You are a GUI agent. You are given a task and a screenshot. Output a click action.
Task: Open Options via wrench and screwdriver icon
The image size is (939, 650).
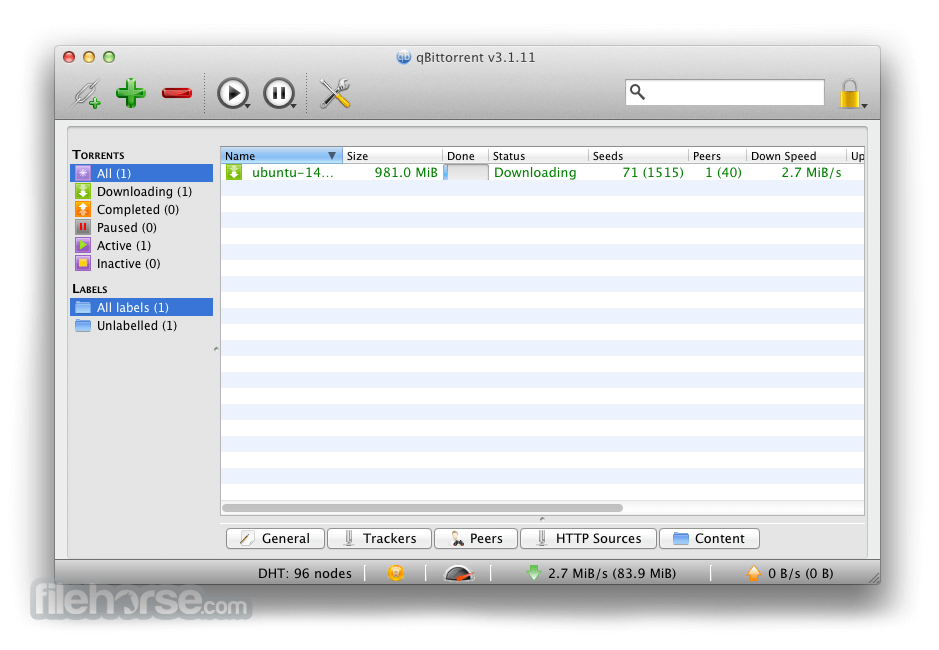335,93
